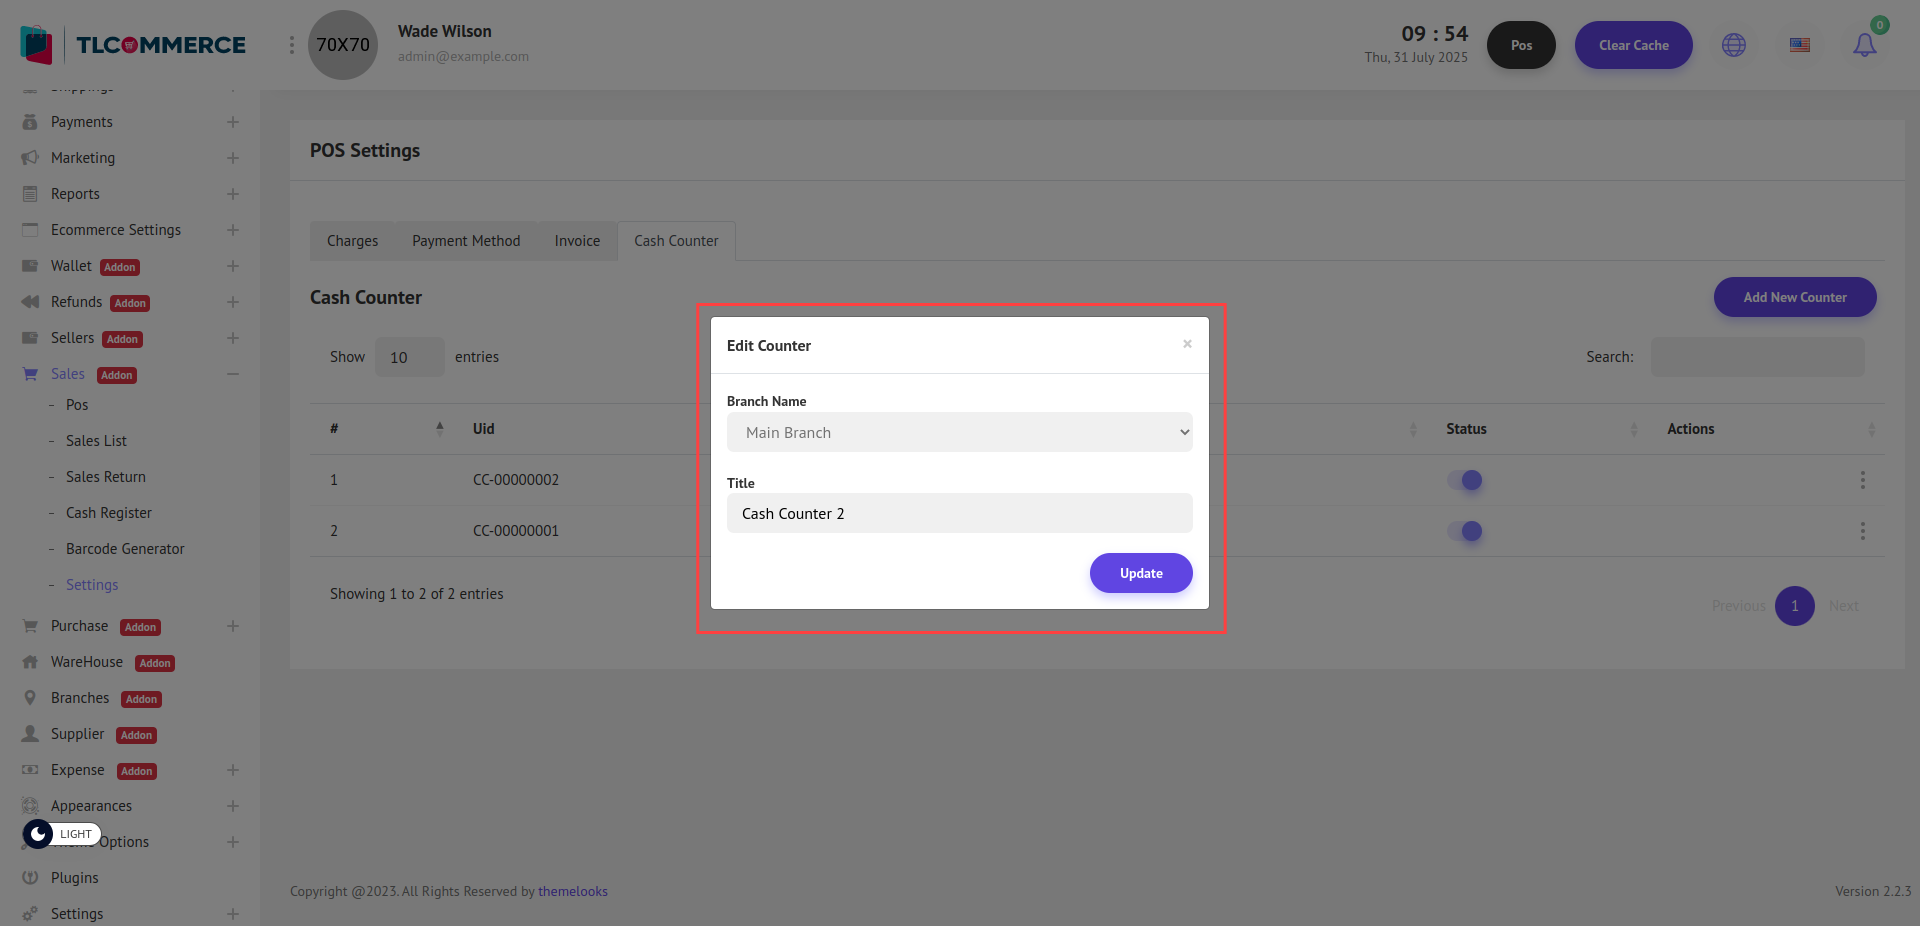The width and height of the screenshot is (1920, 926).
Task: Switch to the Payment Method tab
Action: pyautogui.click(x=466, y=241)
